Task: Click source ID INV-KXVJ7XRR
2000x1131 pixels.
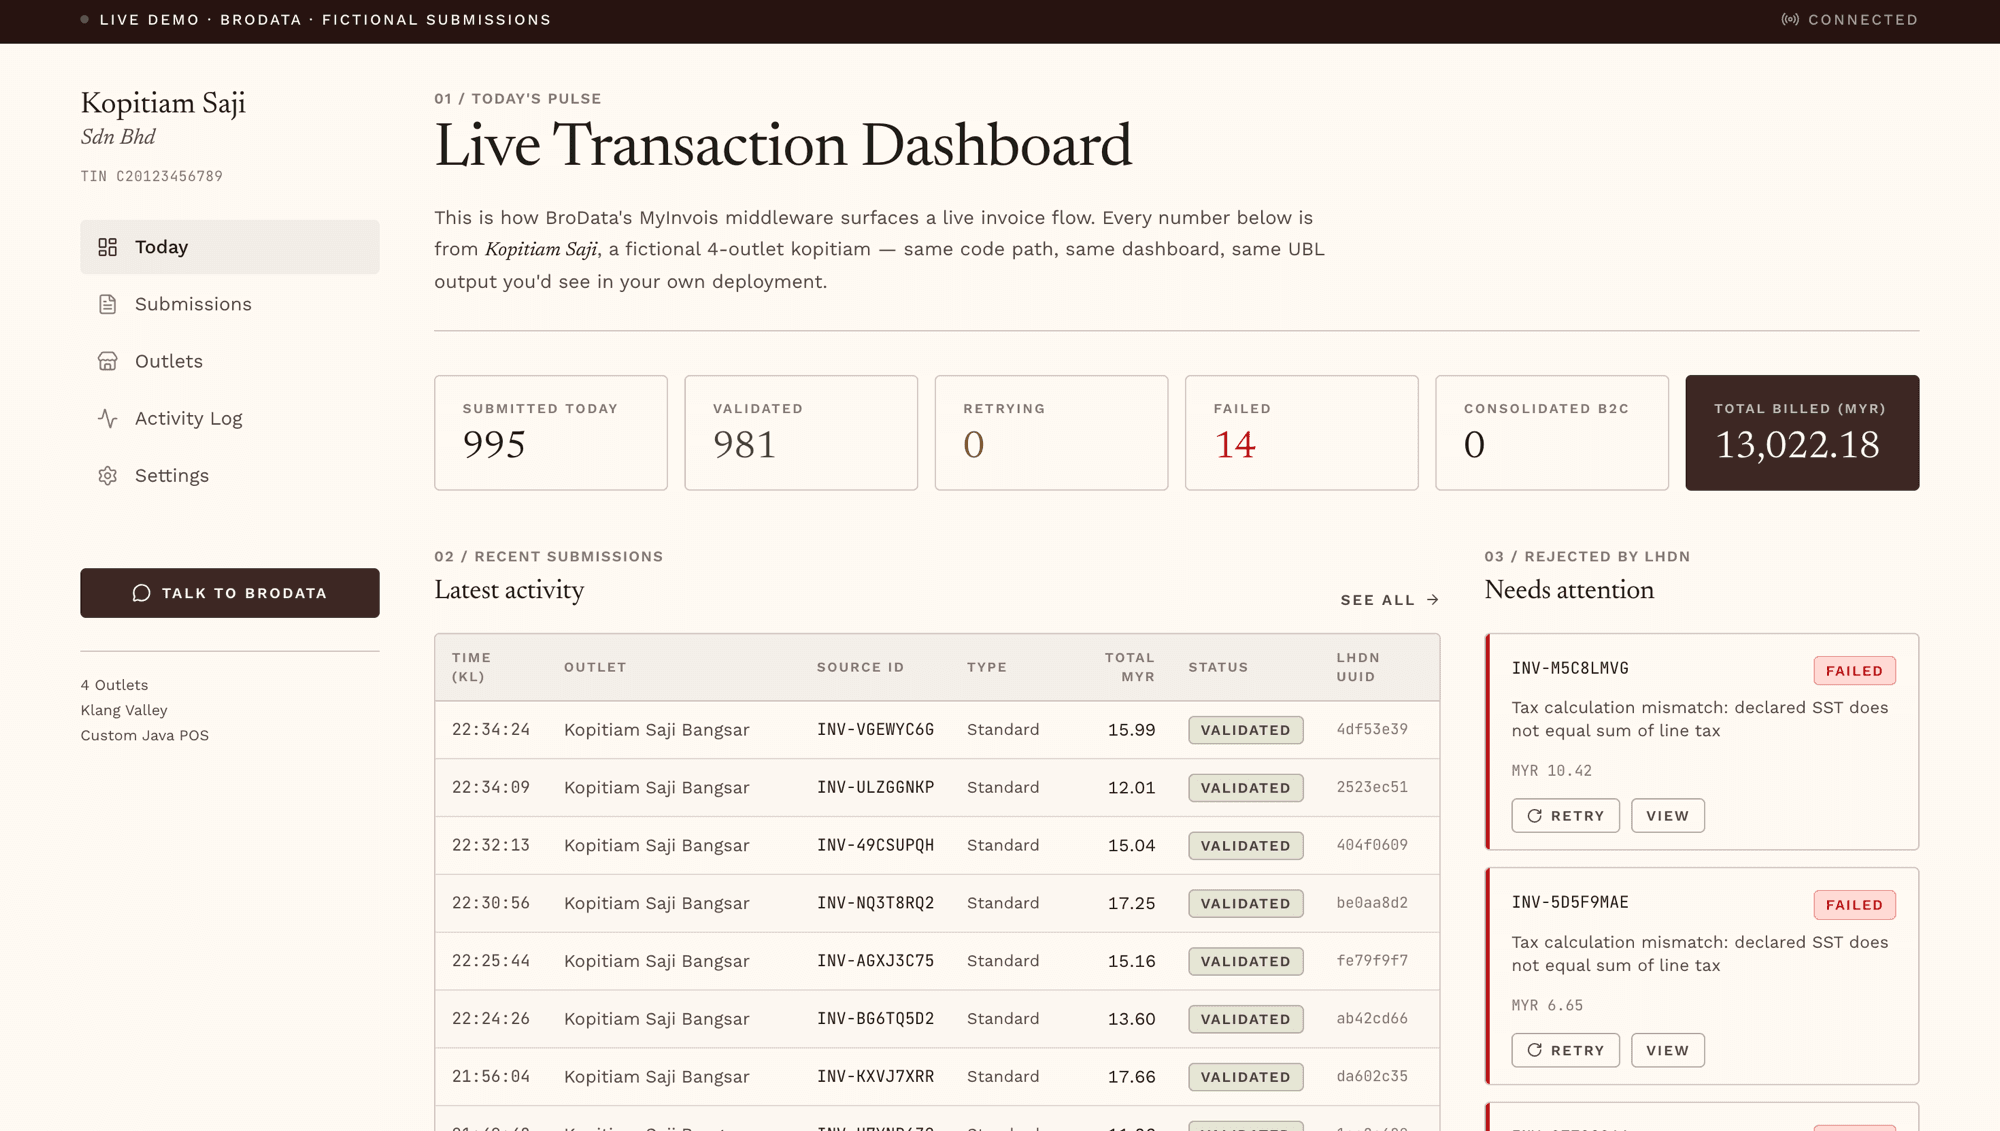Action: point(875,1077)
